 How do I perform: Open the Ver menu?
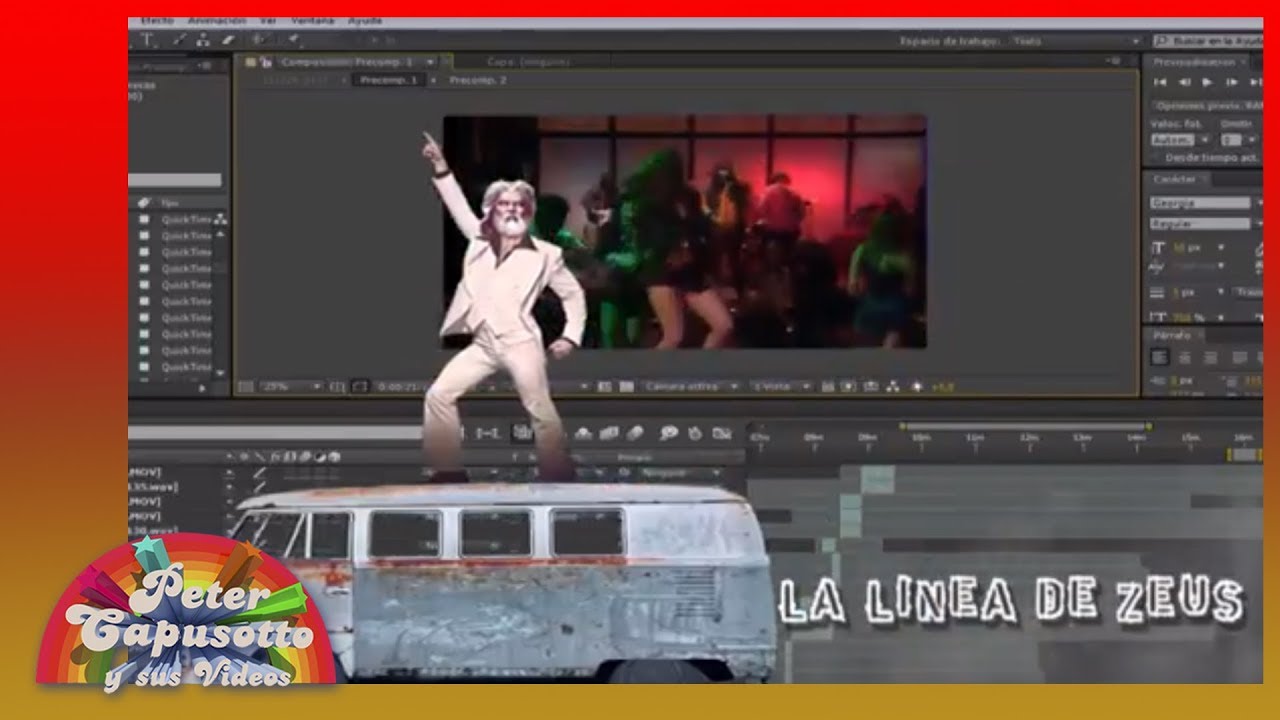pos(268,21)
